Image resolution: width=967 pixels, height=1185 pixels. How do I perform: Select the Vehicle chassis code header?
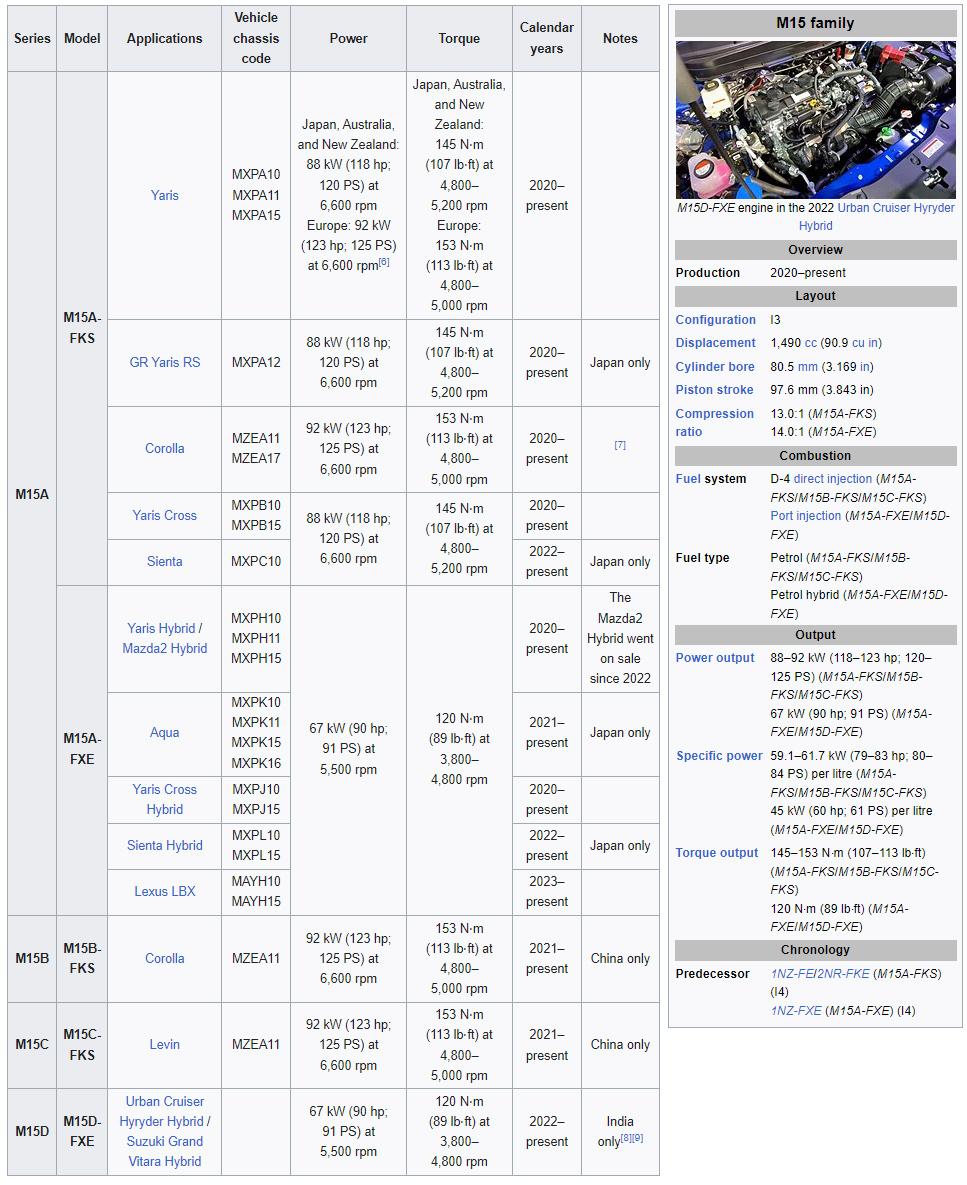[256, 39]
